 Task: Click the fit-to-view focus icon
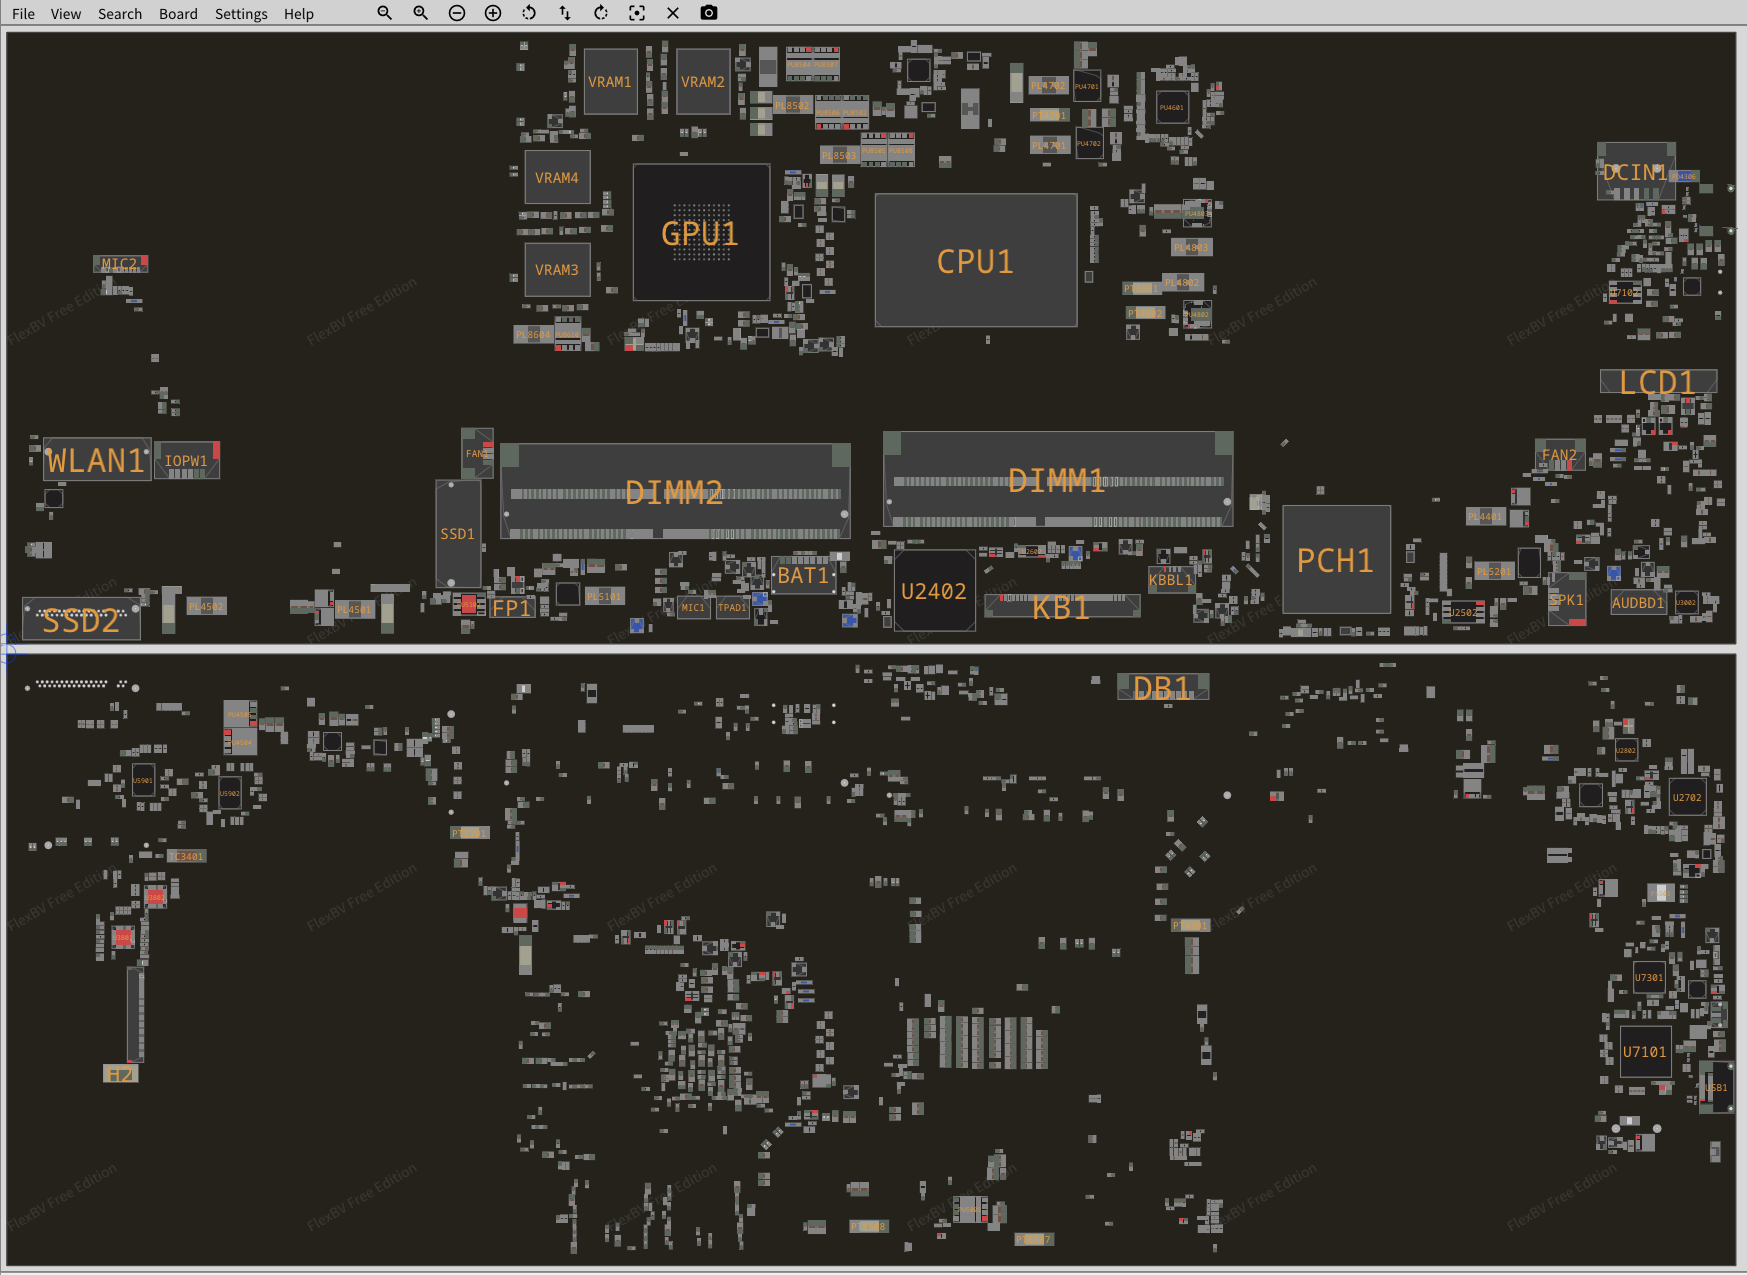point(637,13)
